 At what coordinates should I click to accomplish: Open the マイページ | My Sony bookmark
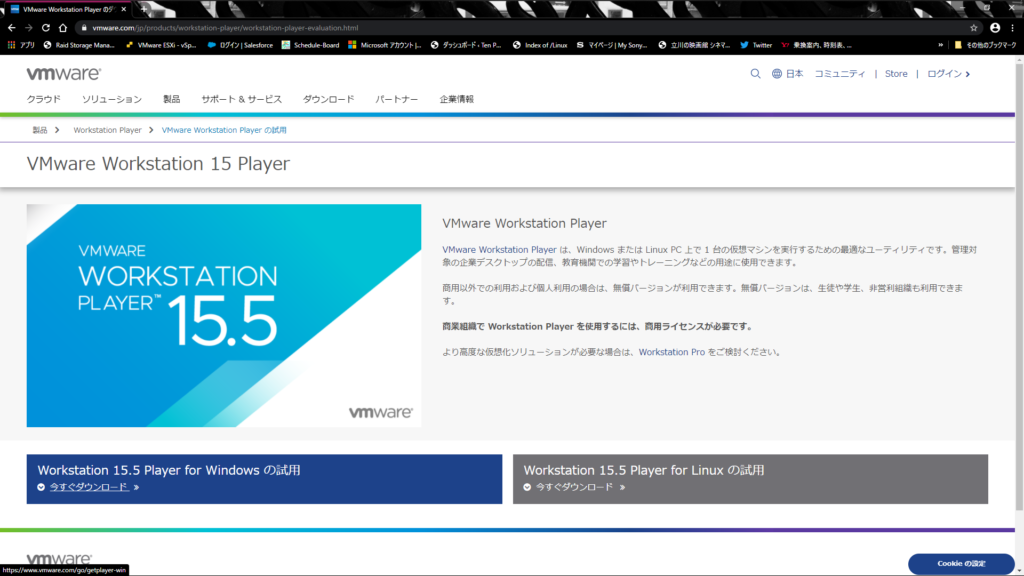click(612, 45)
